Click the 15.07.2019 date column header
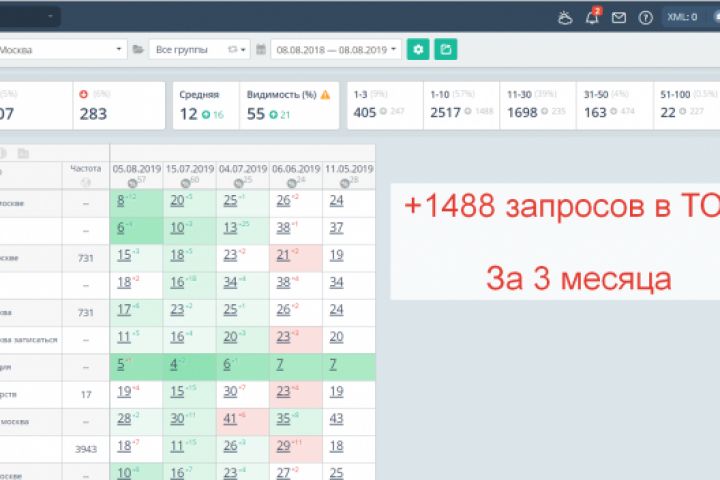 point(190,169)
